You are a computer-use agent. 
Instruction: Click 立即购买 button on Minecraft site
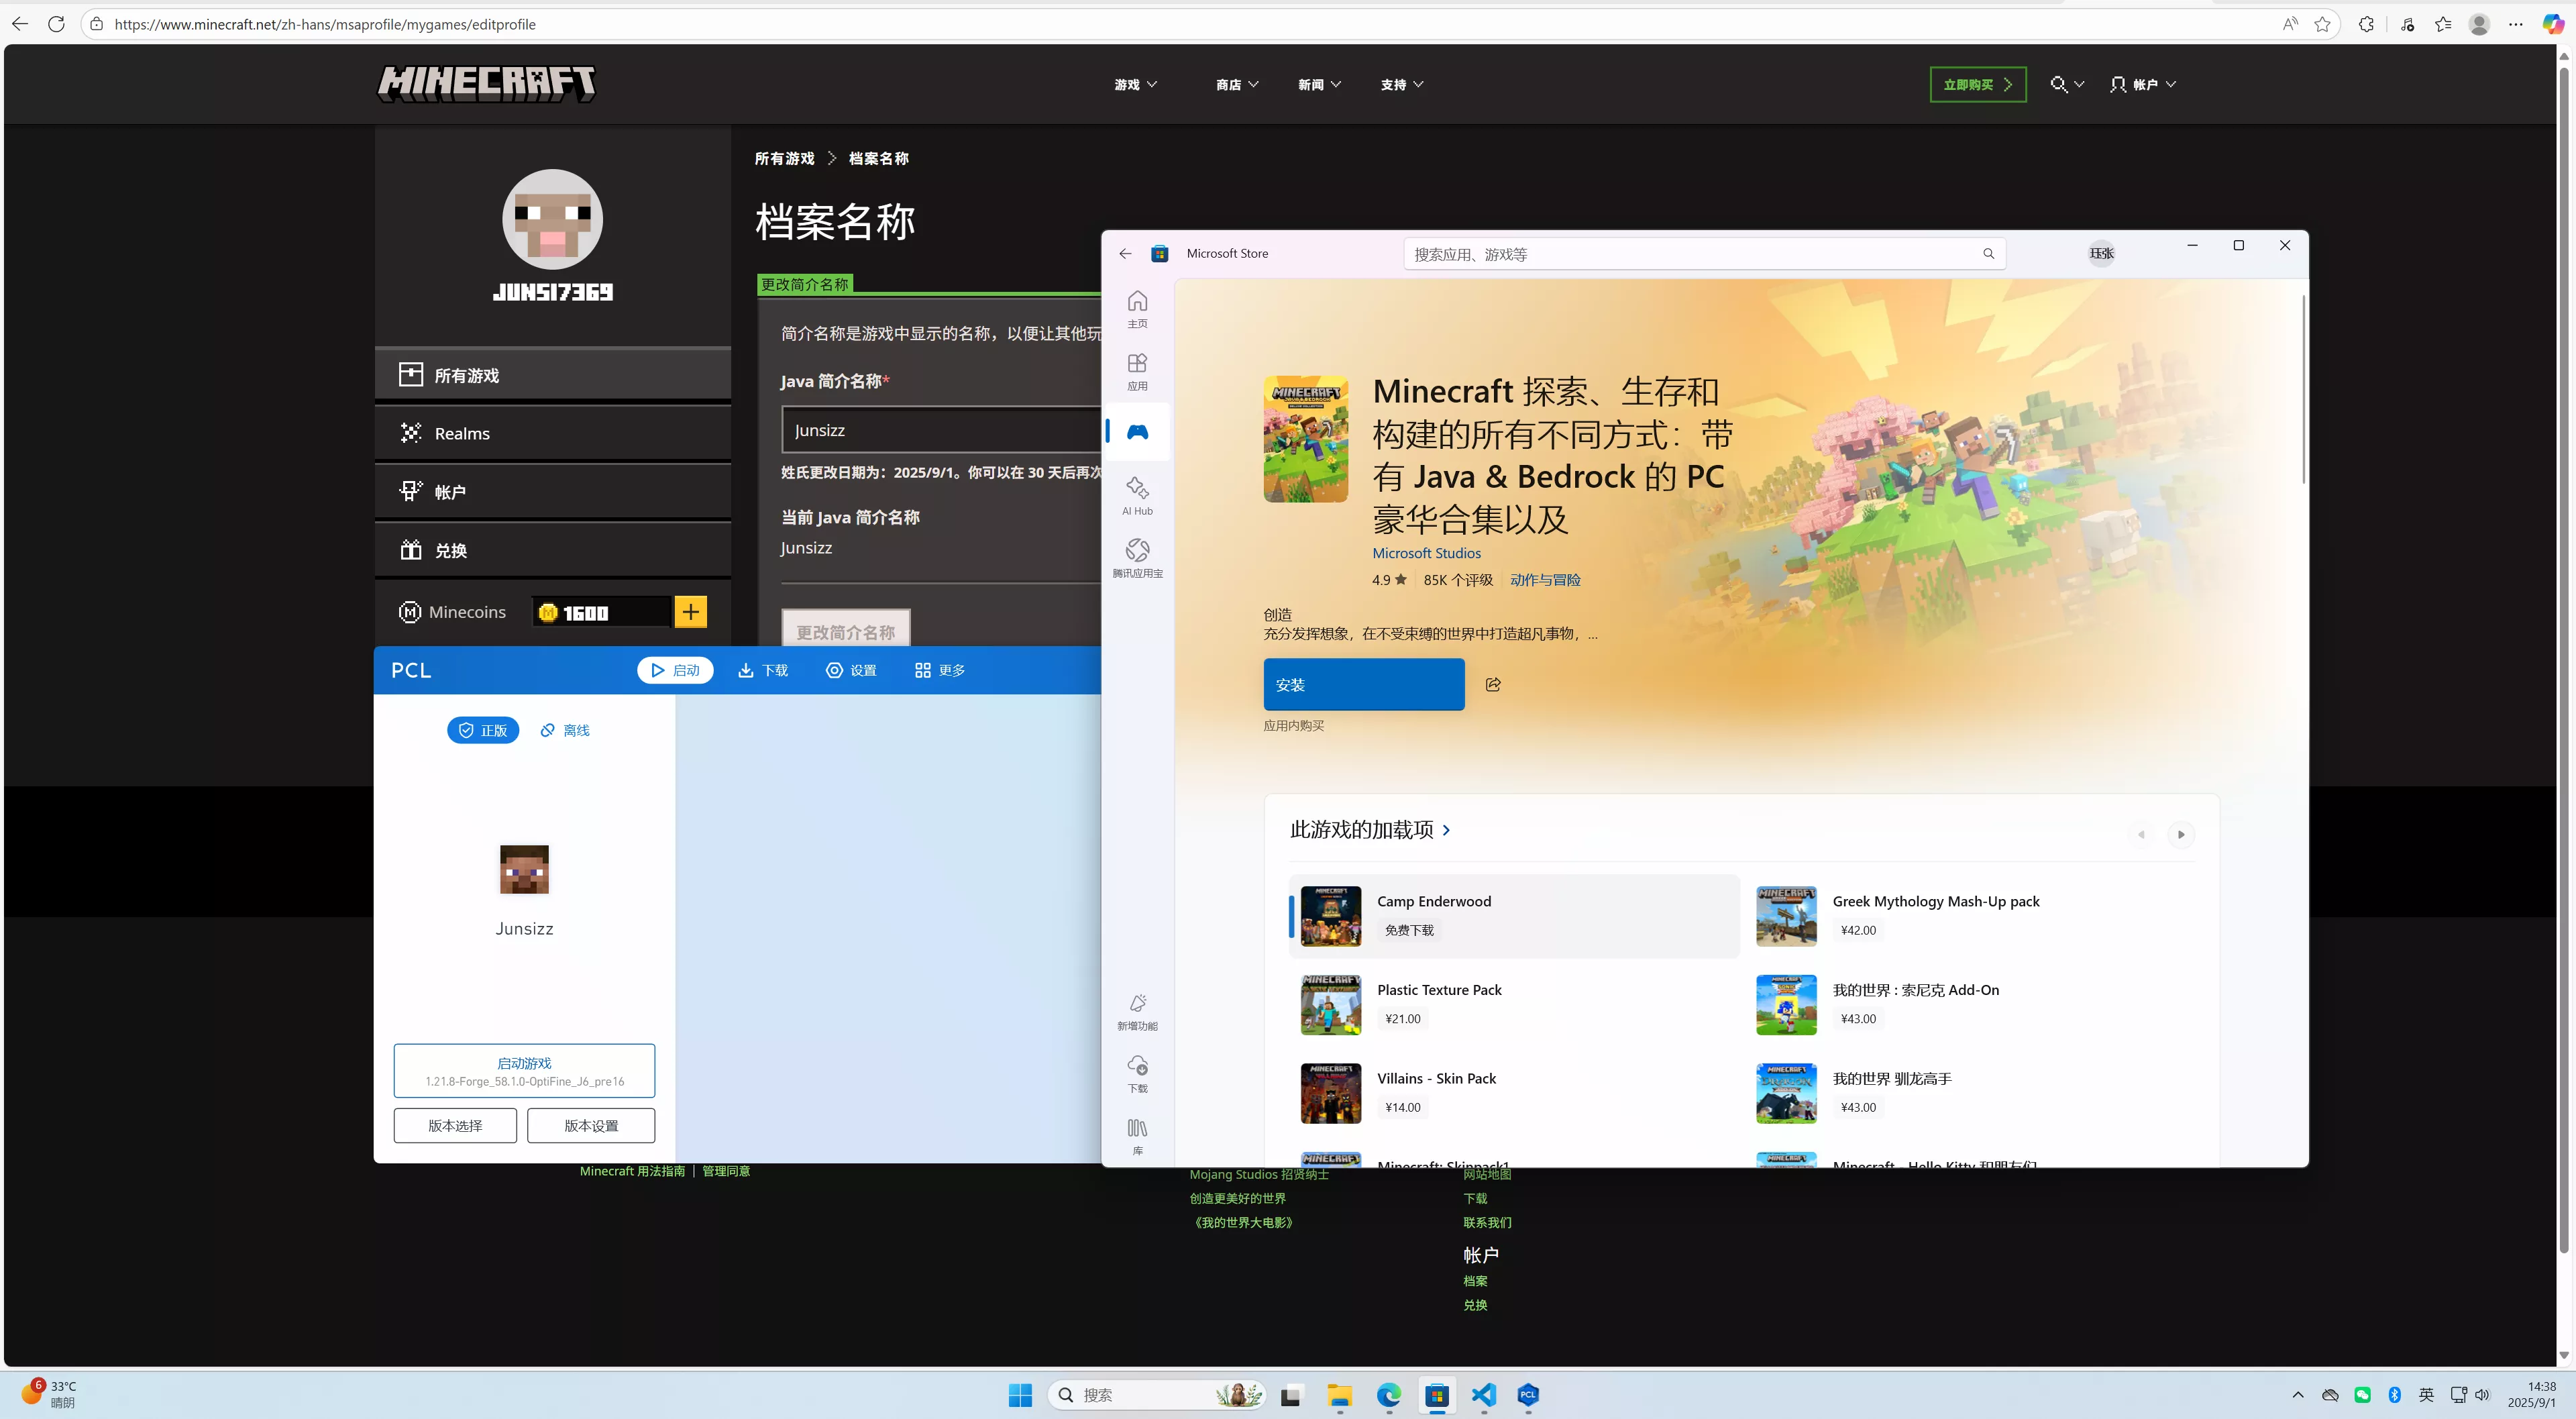1978,85
